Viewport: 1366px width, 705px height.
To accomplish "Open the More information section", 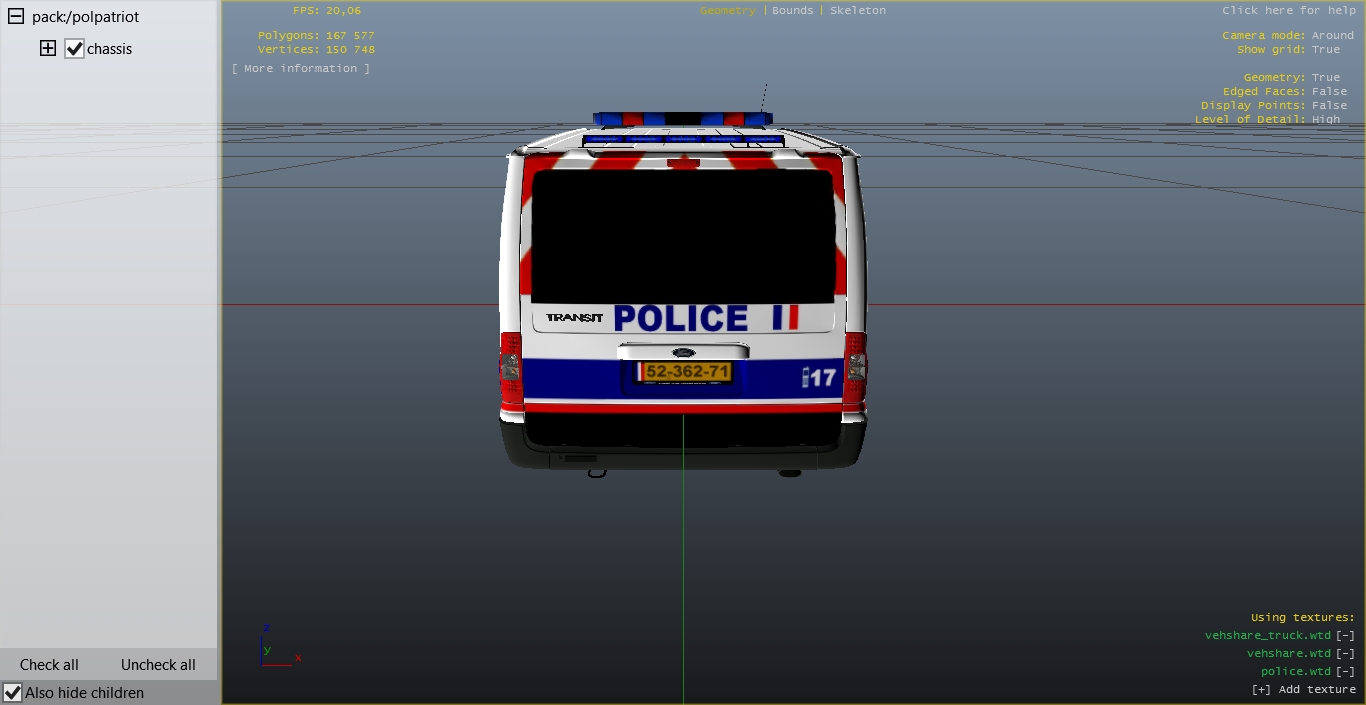I will 301,69.
